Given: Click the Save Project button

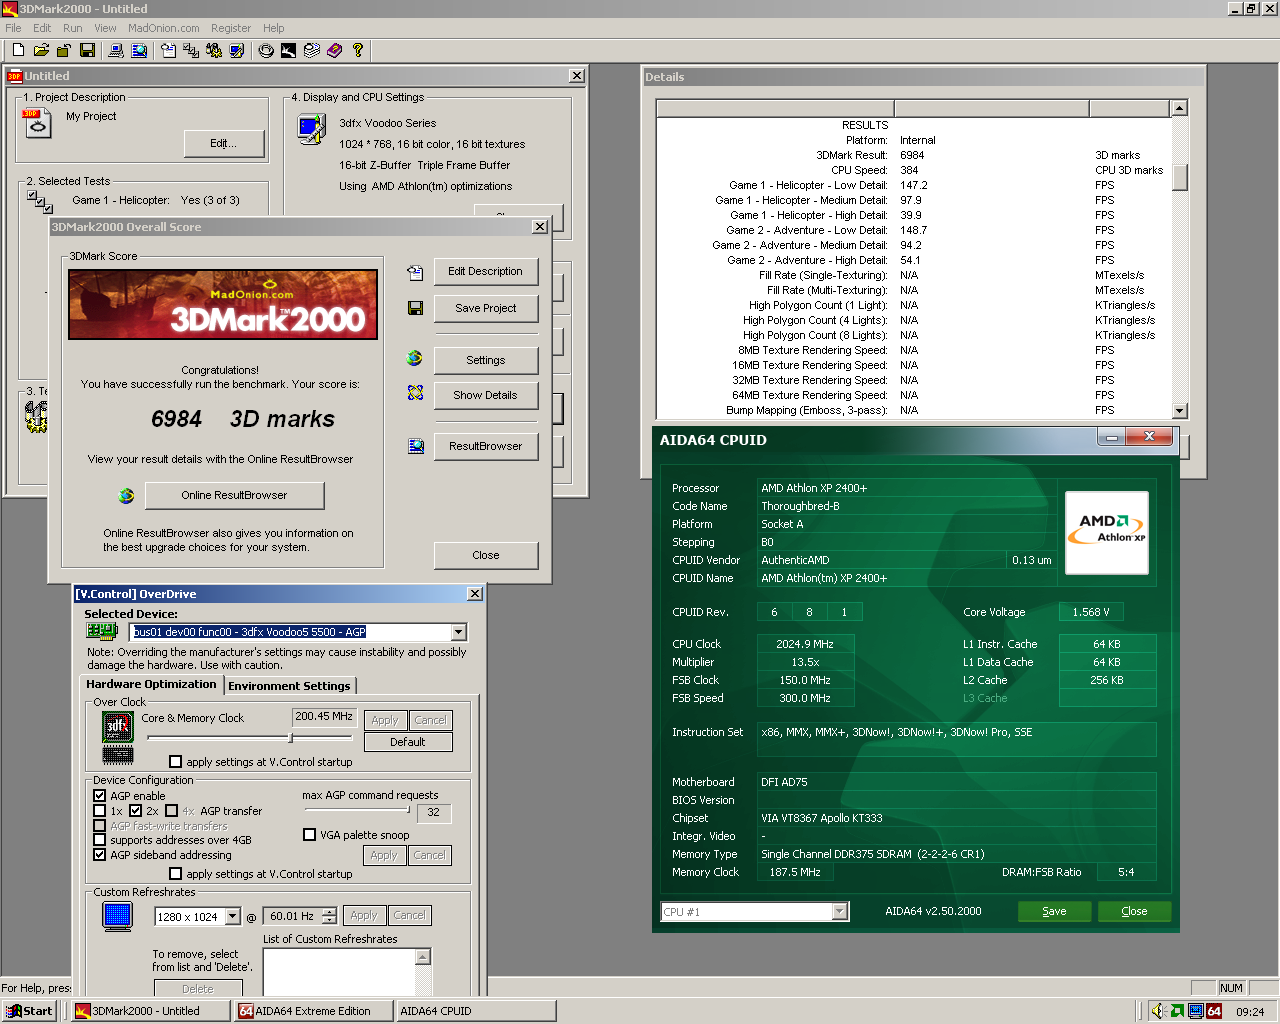Looking at the screenshot, I should point(486,308).
